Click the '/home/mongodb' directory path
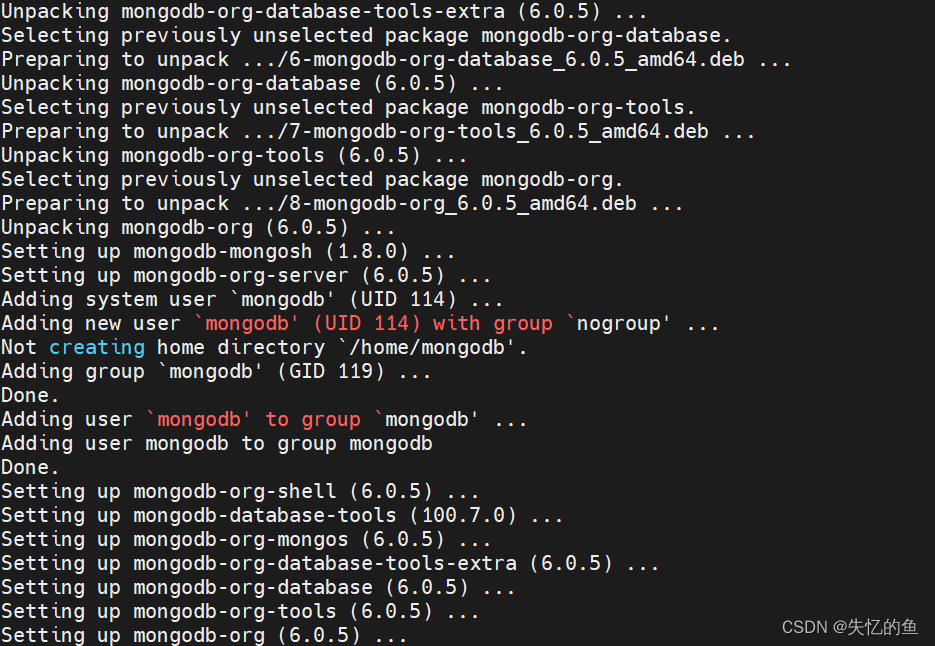Viewport: 935px width, 646px height. coord(426,347)
